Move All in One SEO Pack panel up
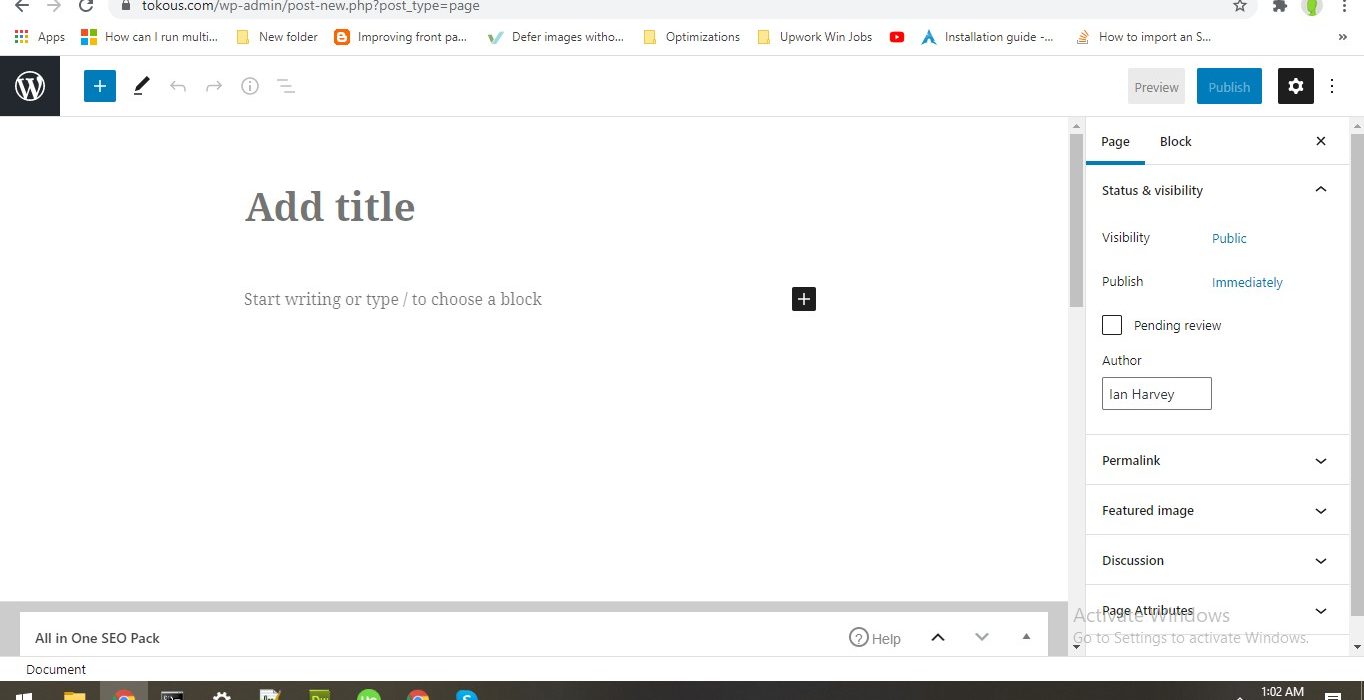This screenshot has width=1364, height=700. pos(938,637)
